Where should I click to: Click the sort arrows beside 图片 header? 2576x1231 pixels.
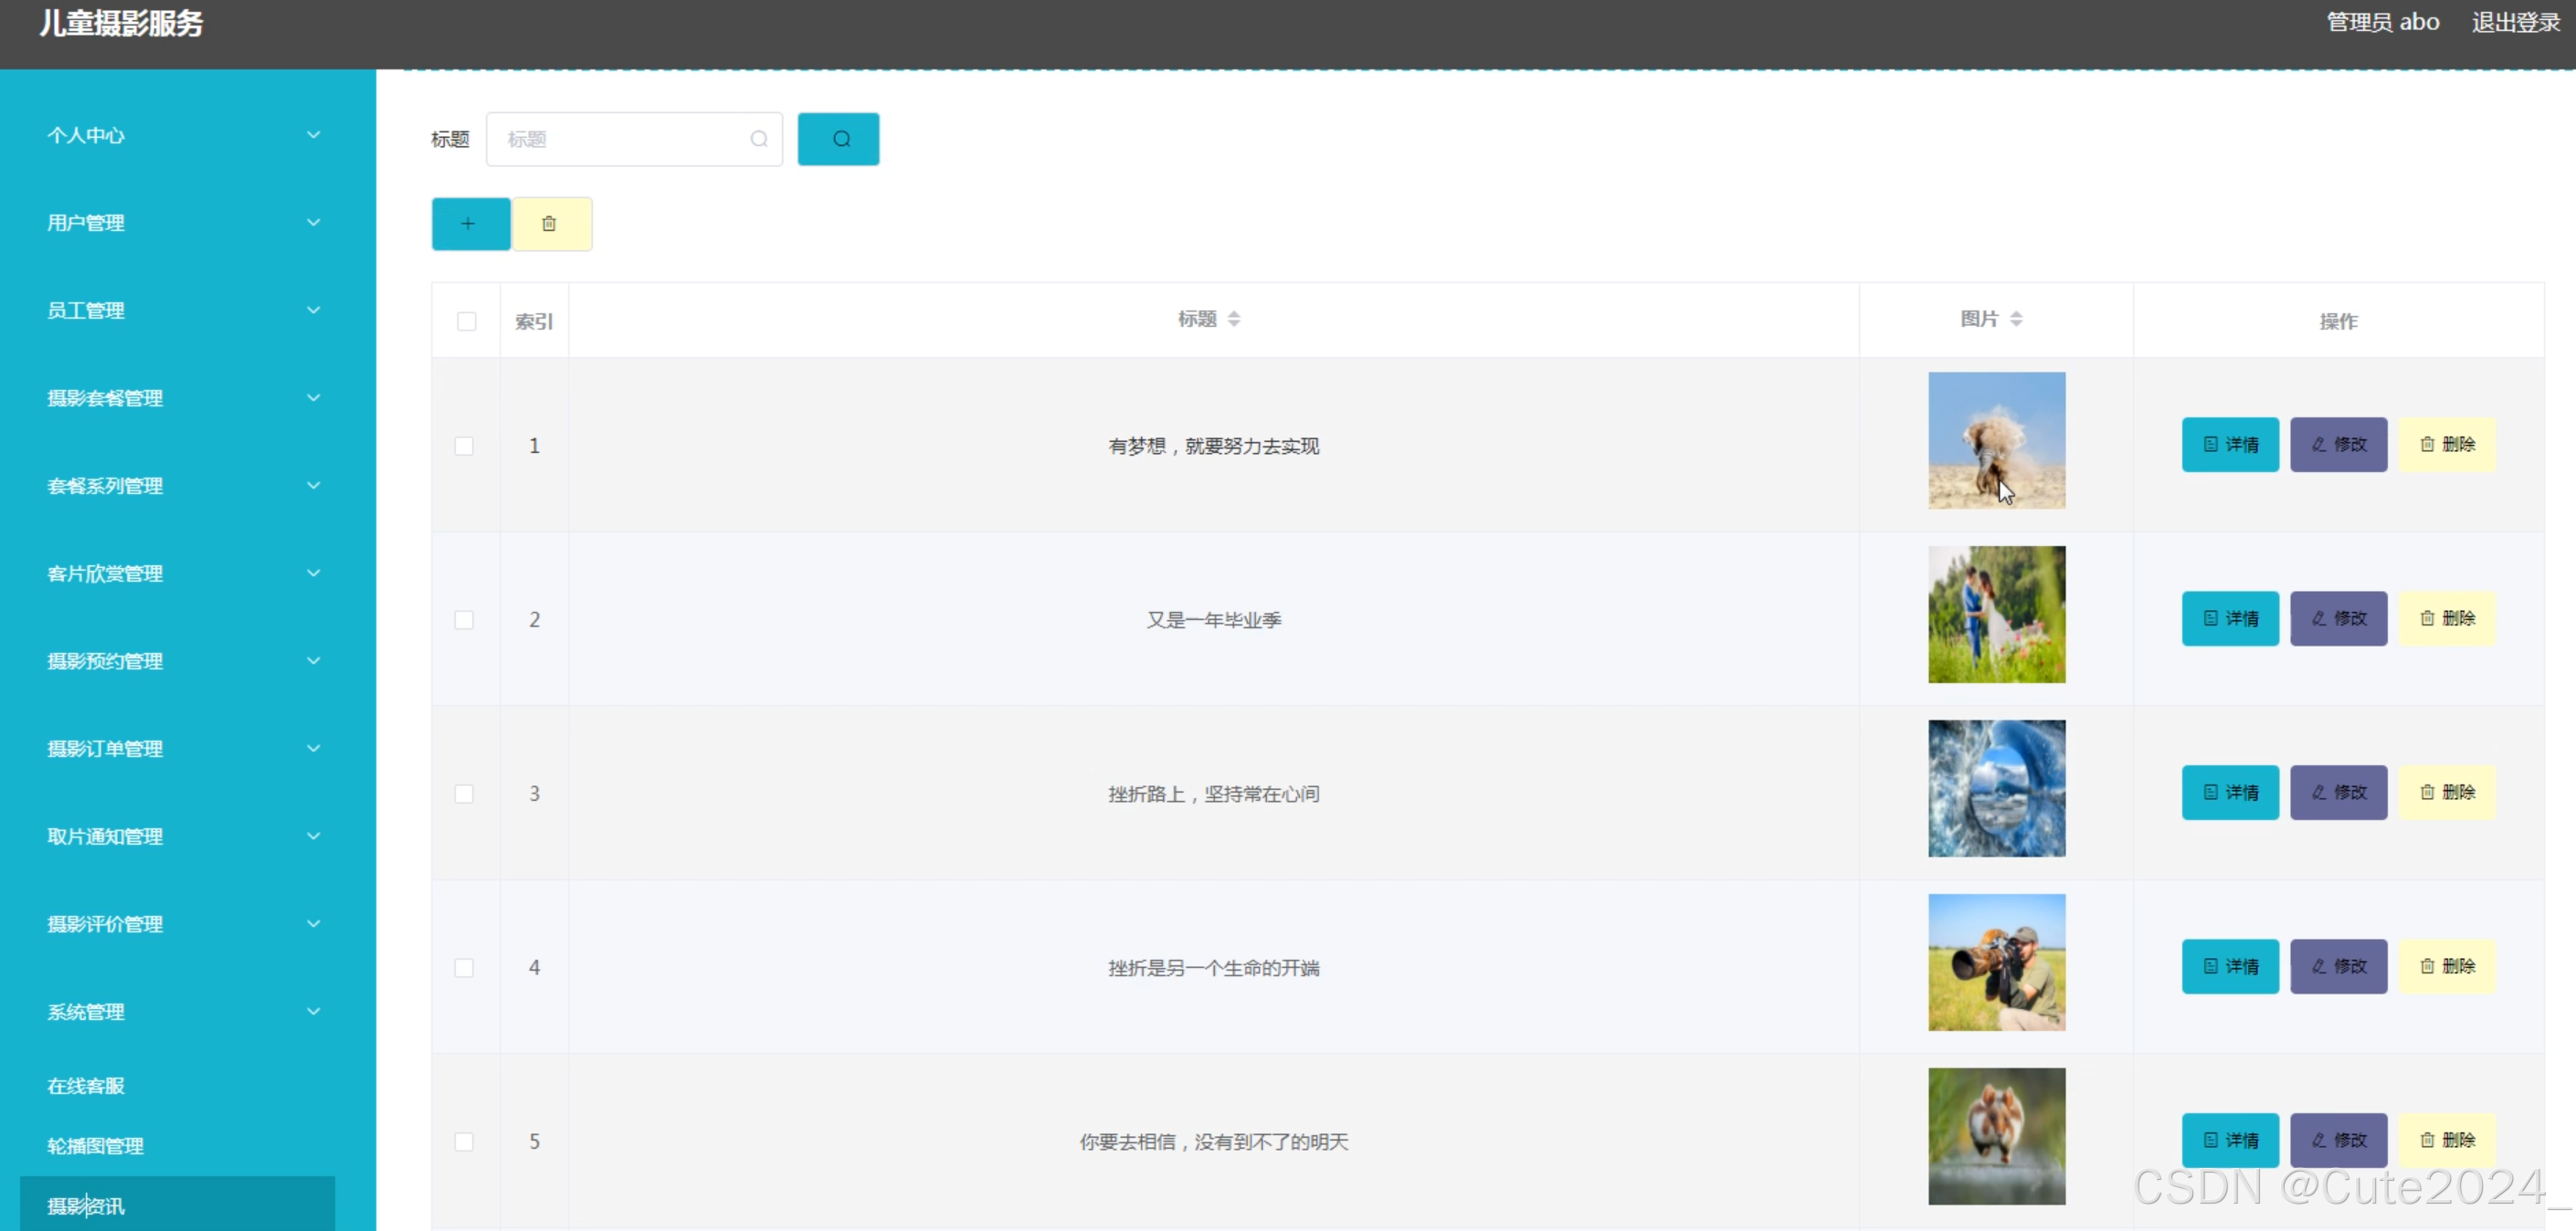point(2016,319)
